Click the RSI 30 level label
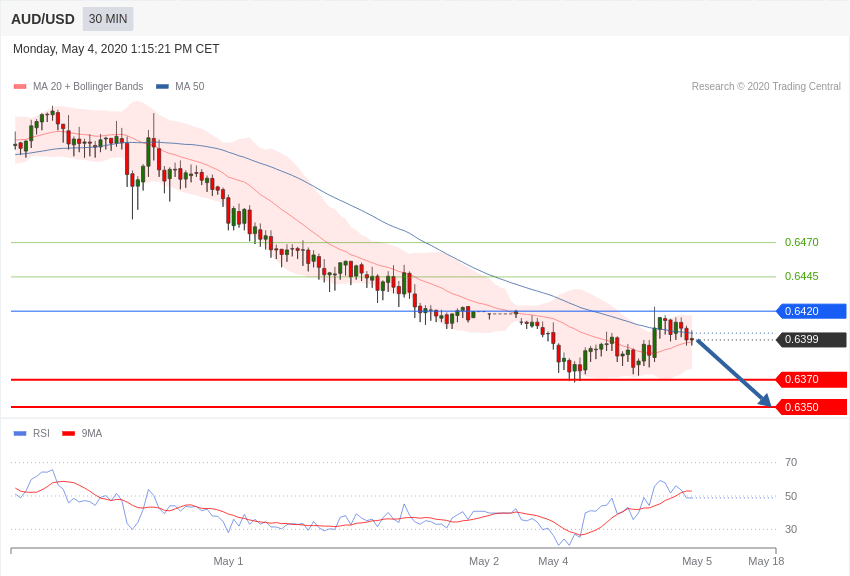Screen dimensions: 850x576 point(791,529)
